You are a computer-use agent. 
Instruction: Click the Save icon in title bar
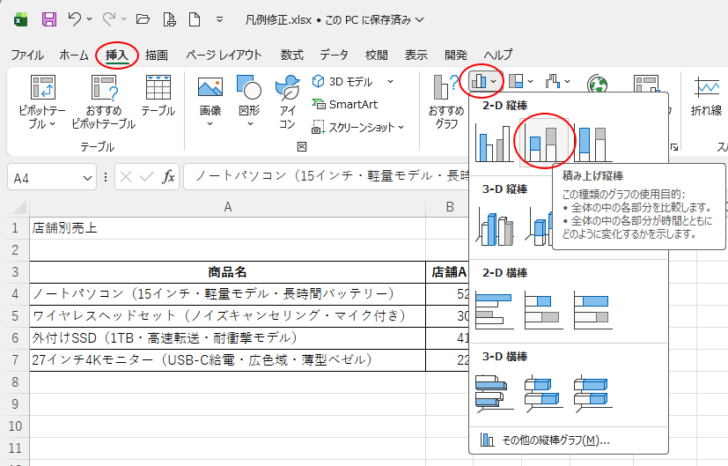(48, 19)
